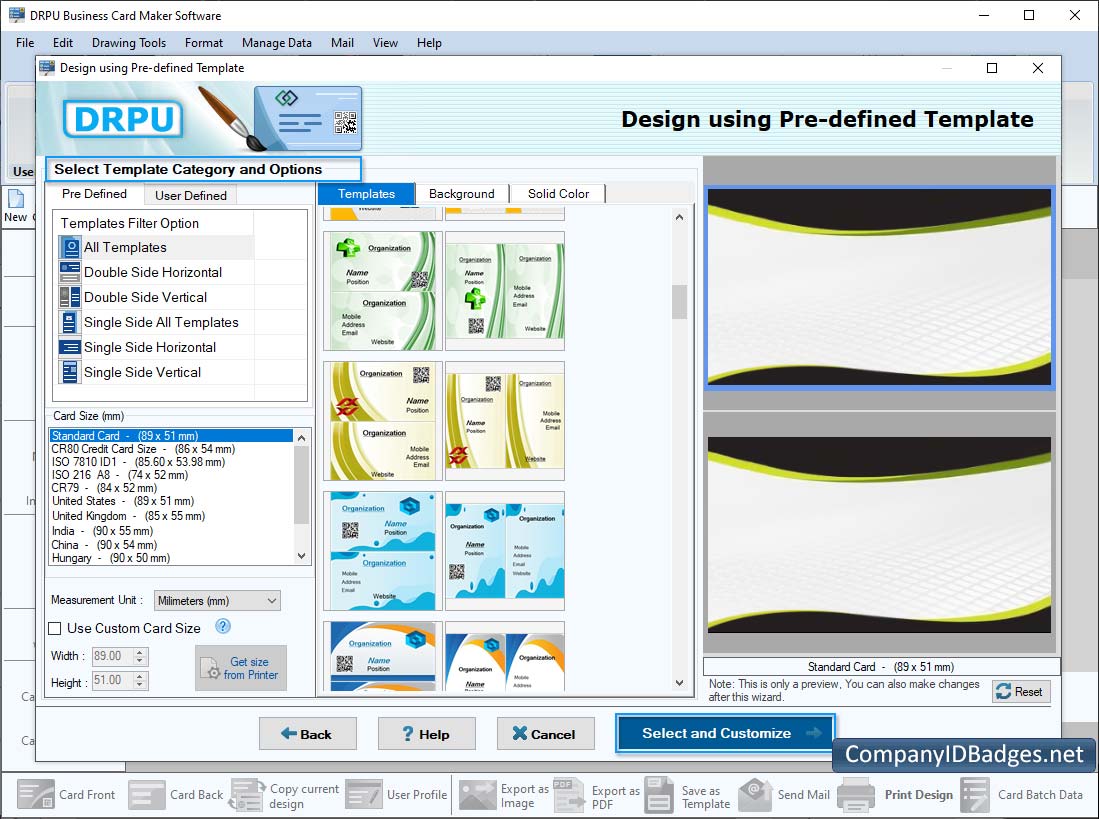Click the Send Mail icon
This screenshot has width=1099, height=819.
[x=755, y=794]
